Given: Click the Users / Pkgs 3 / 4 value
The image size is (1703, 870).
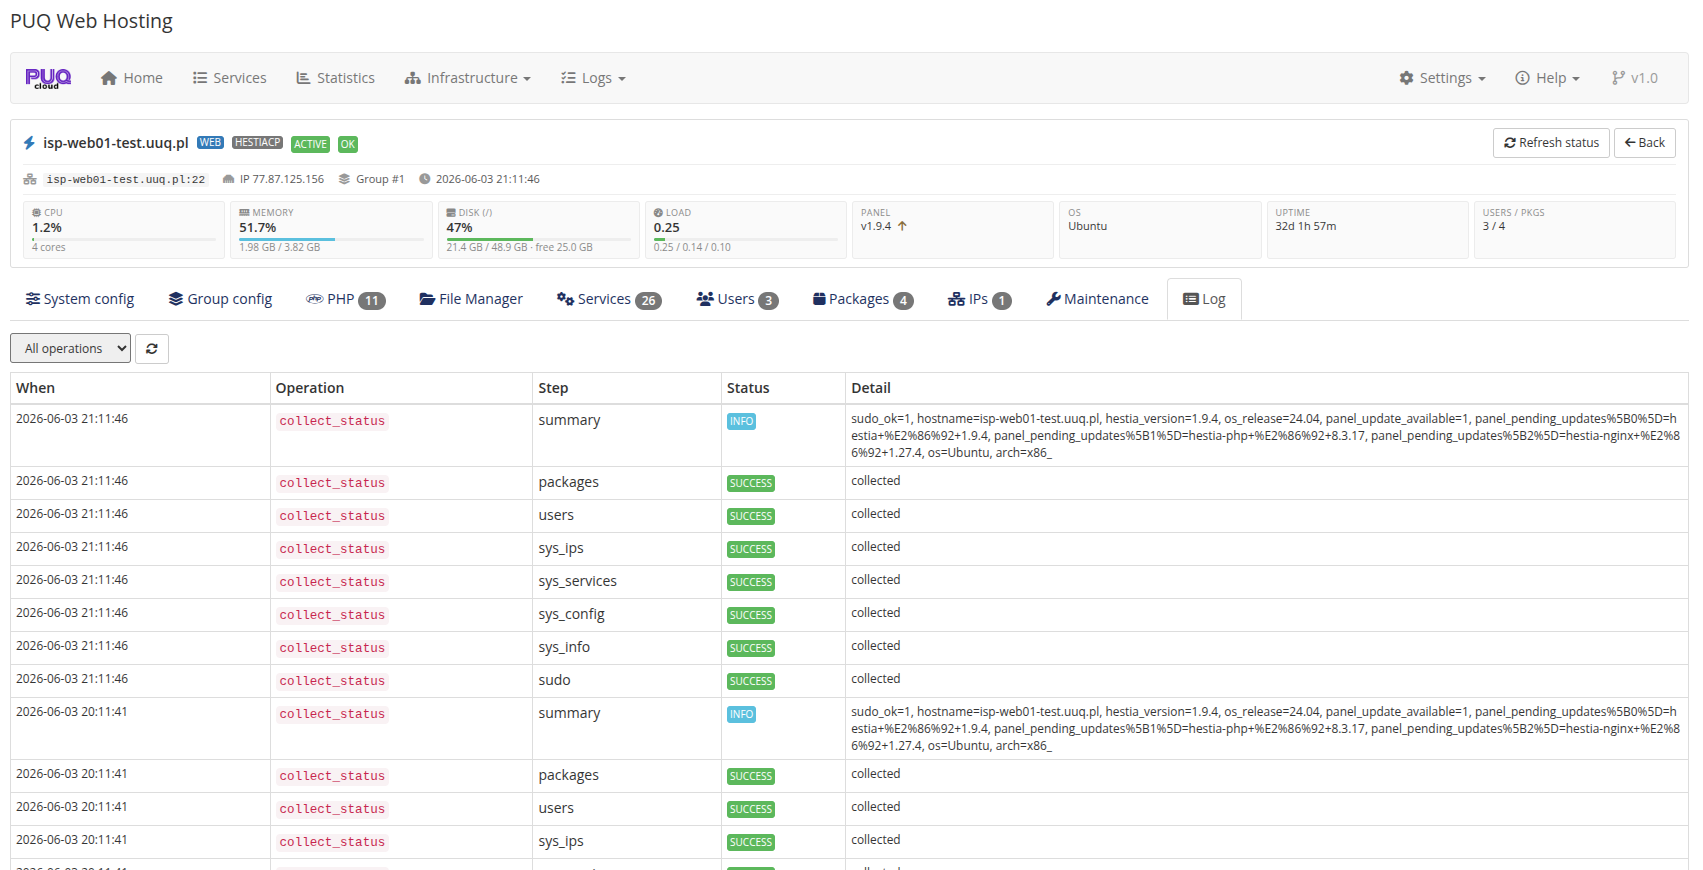Looking at the screenshot, I should coord(1494,226).
